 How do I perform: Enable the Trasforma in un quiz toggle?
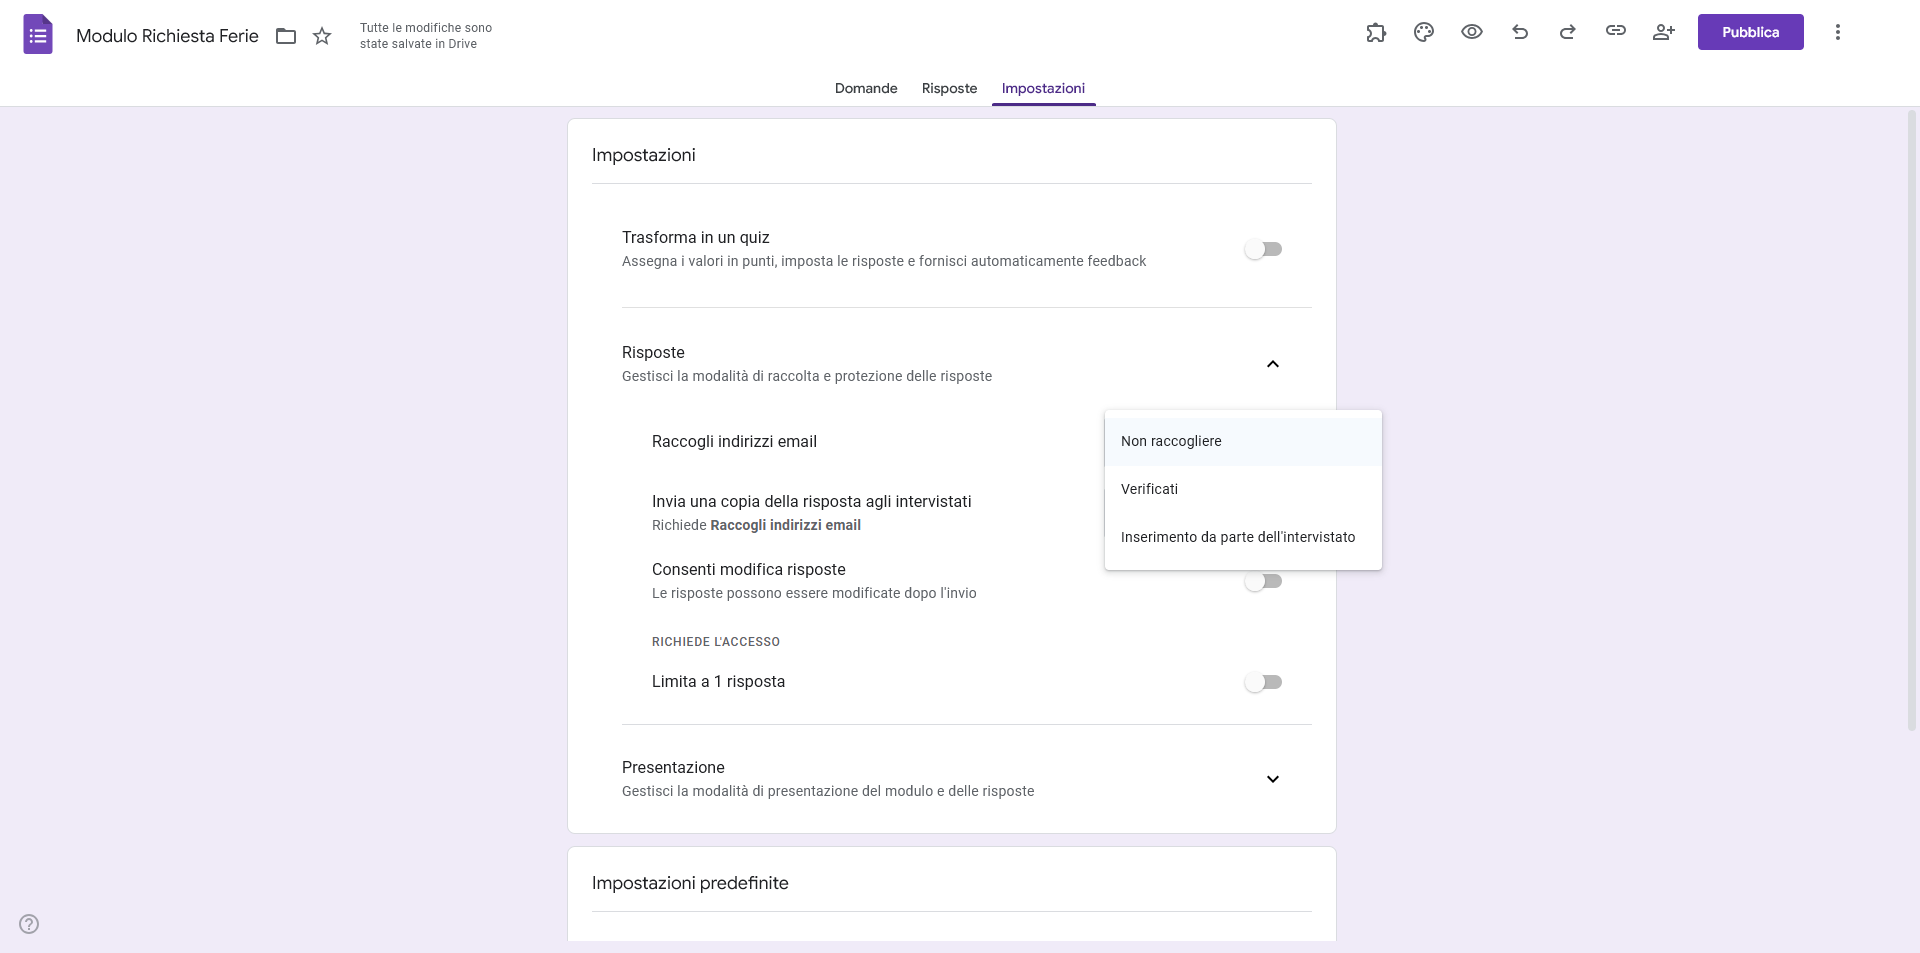[x=1264, y=249]
